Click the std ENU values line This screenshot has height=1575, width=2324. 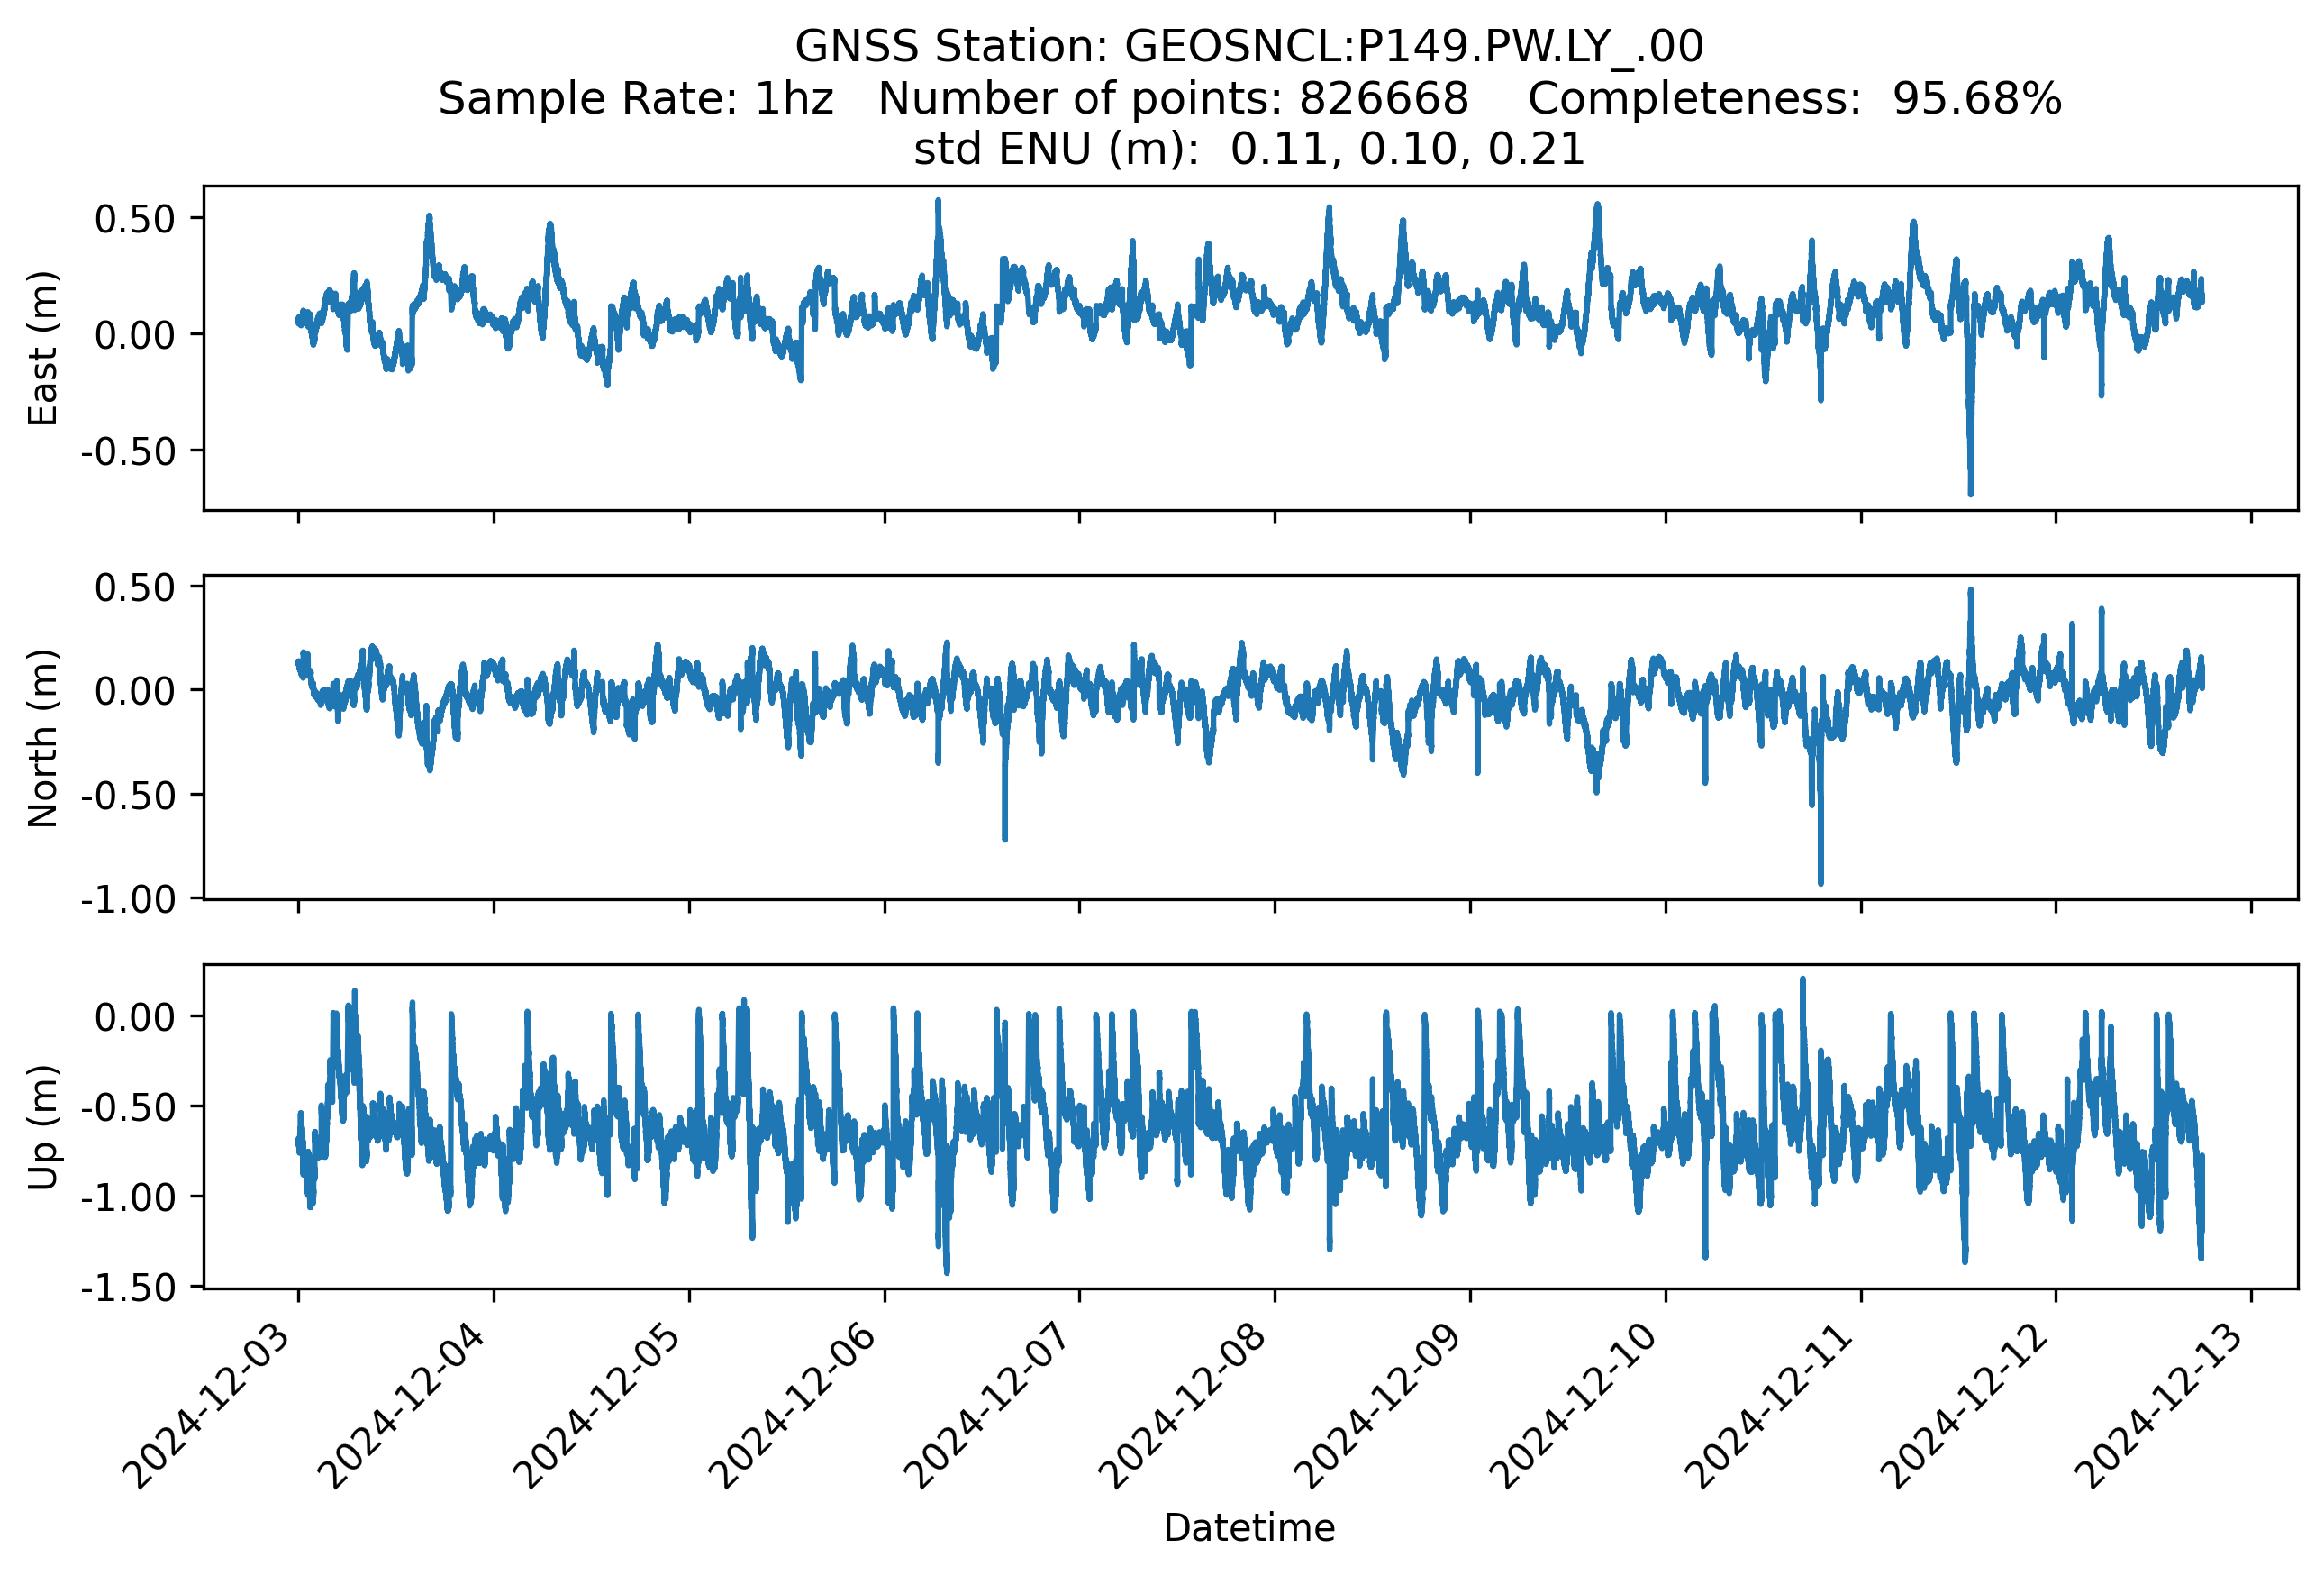click(1249, 149)
